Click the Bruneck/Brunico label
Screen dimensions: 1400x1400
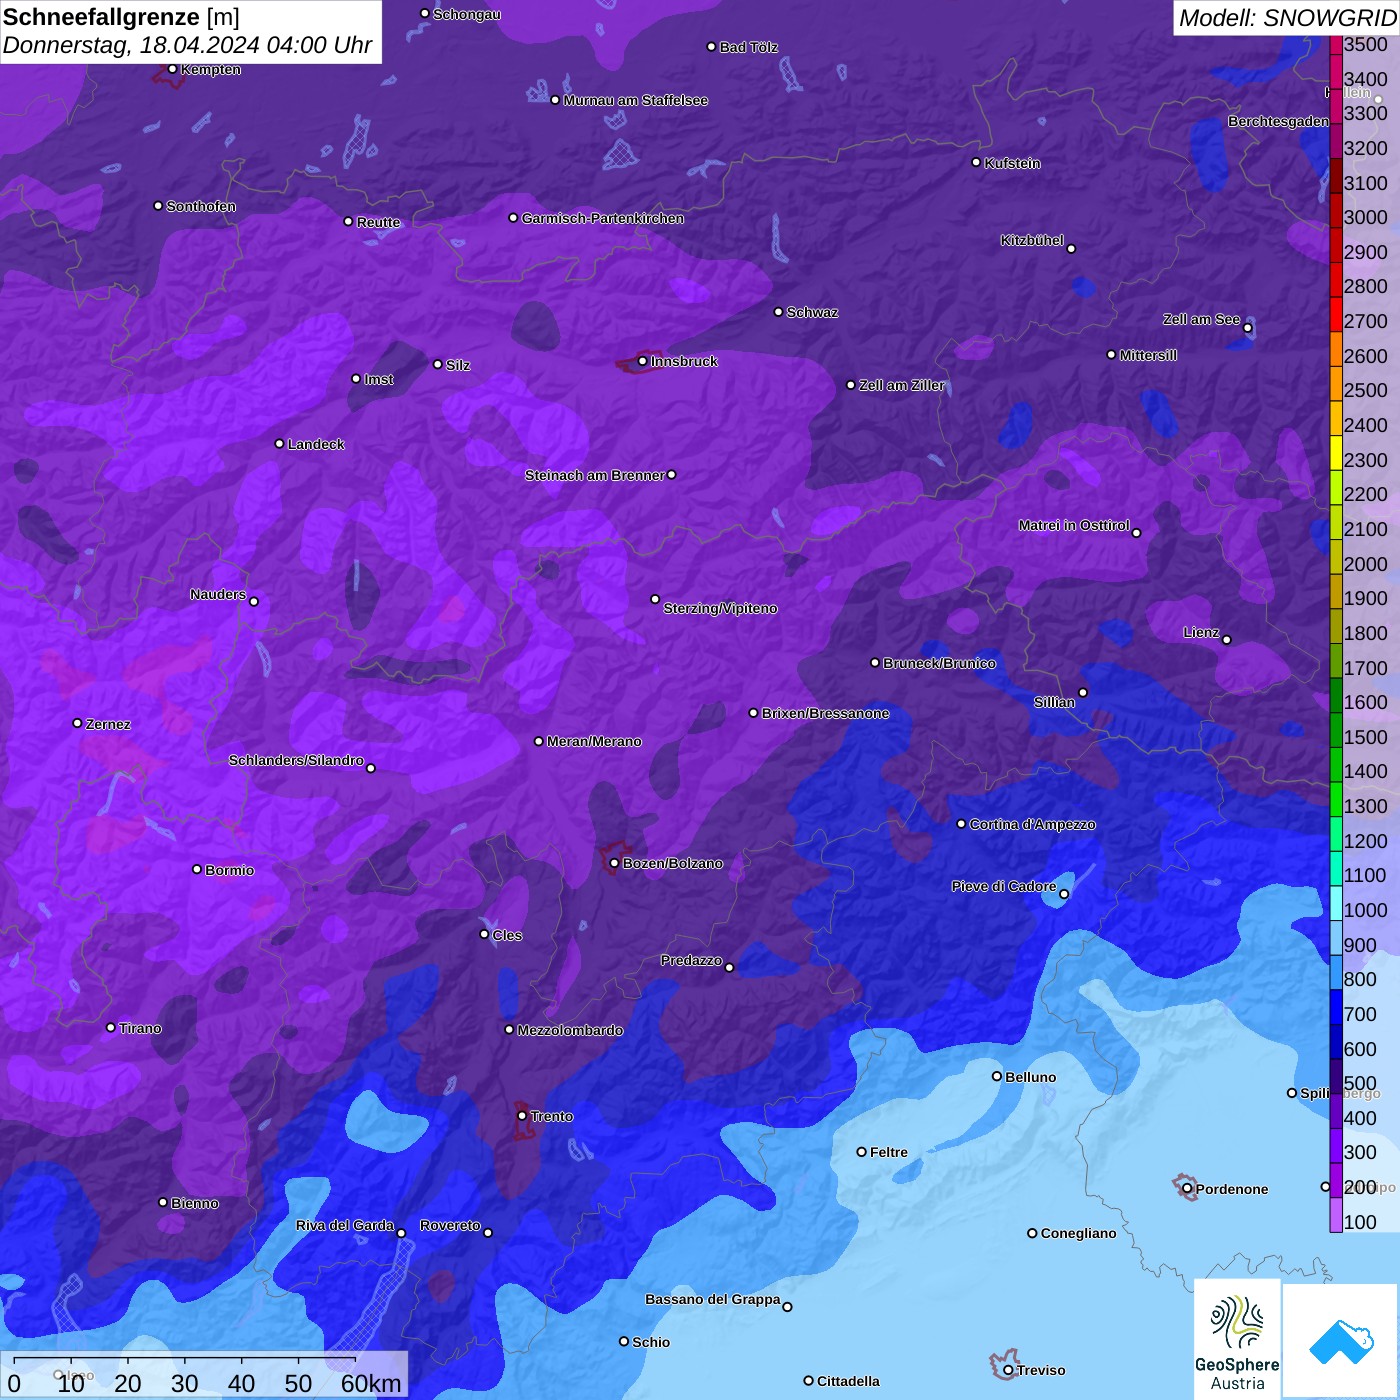tap(939, 663)
